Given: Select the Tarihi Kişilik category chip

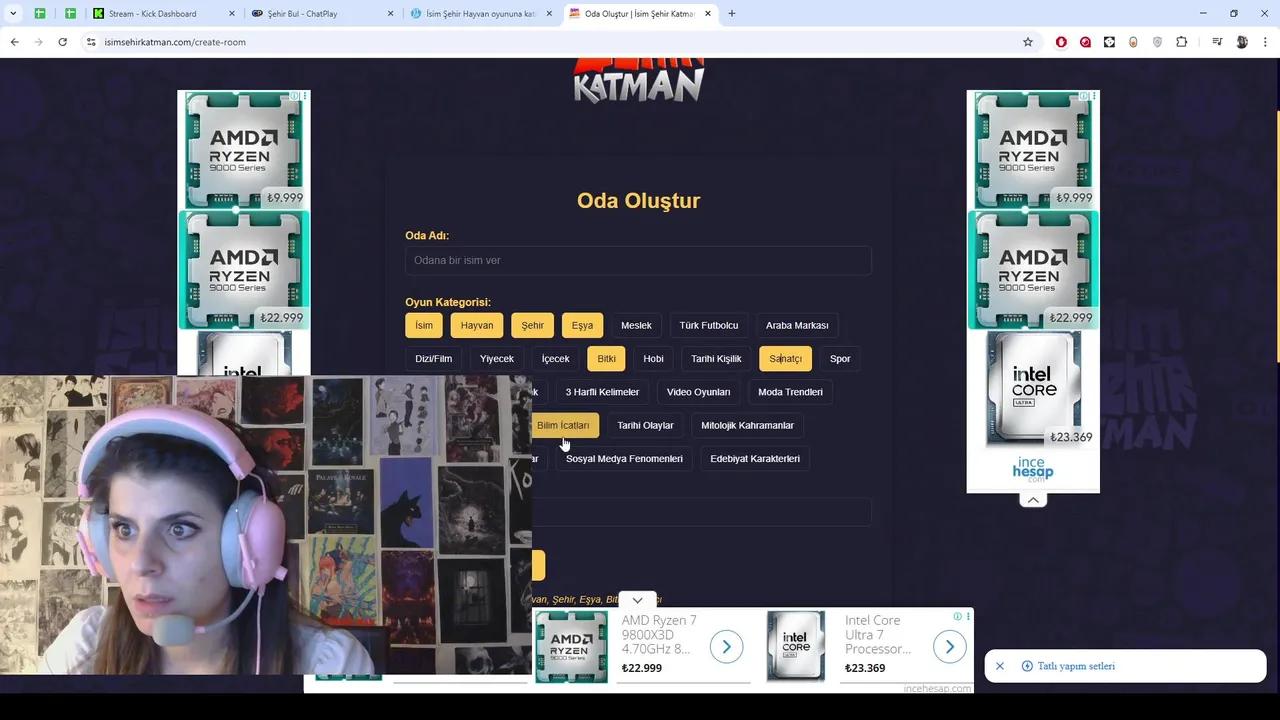Looking at the screenshot, I should point(716,359).
